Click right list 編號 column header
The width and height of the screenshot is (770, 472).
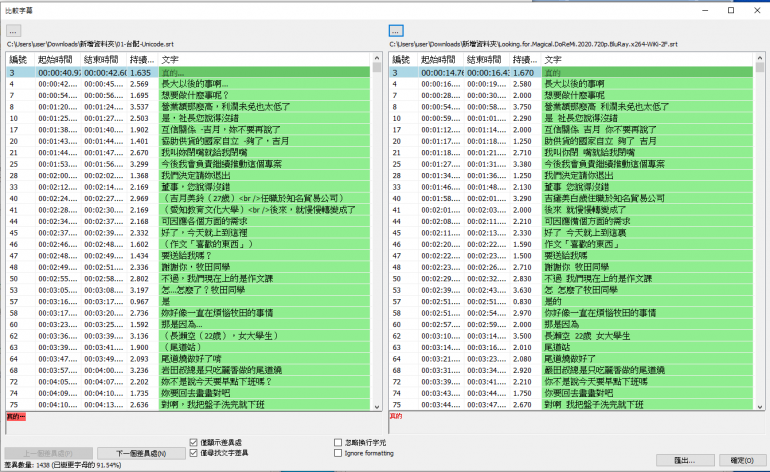(x=403, y=59)
